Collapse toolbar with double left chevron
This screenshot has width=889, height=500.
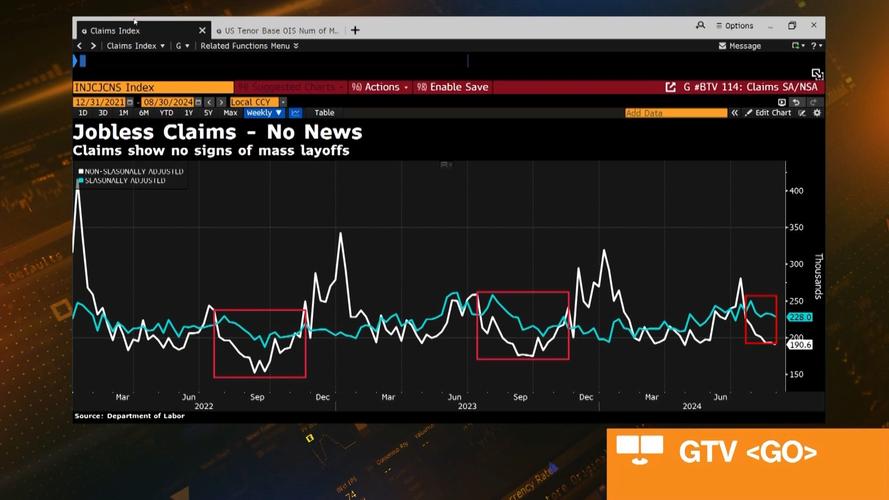pyautogui.click(x=735, y=113)
